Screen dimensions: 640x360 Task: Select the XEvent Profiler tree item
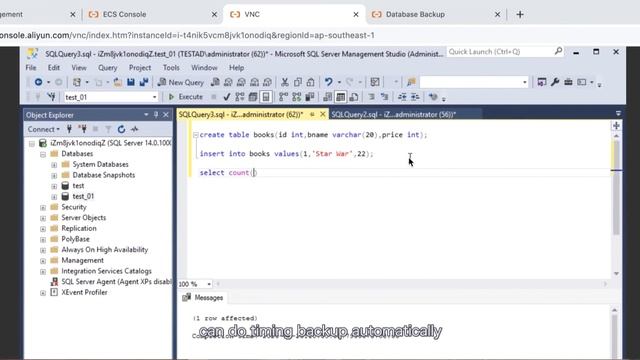[84, 292]
